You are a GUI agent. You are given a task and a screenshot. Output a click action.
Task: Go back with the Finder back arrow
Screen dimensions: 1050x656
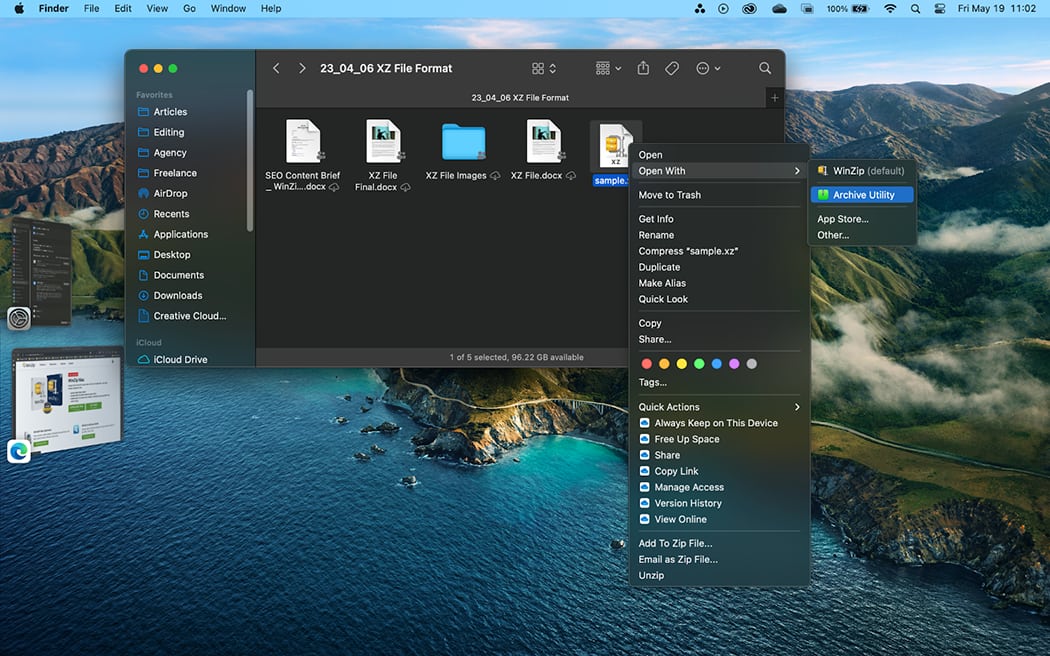[x=276, y=68]
